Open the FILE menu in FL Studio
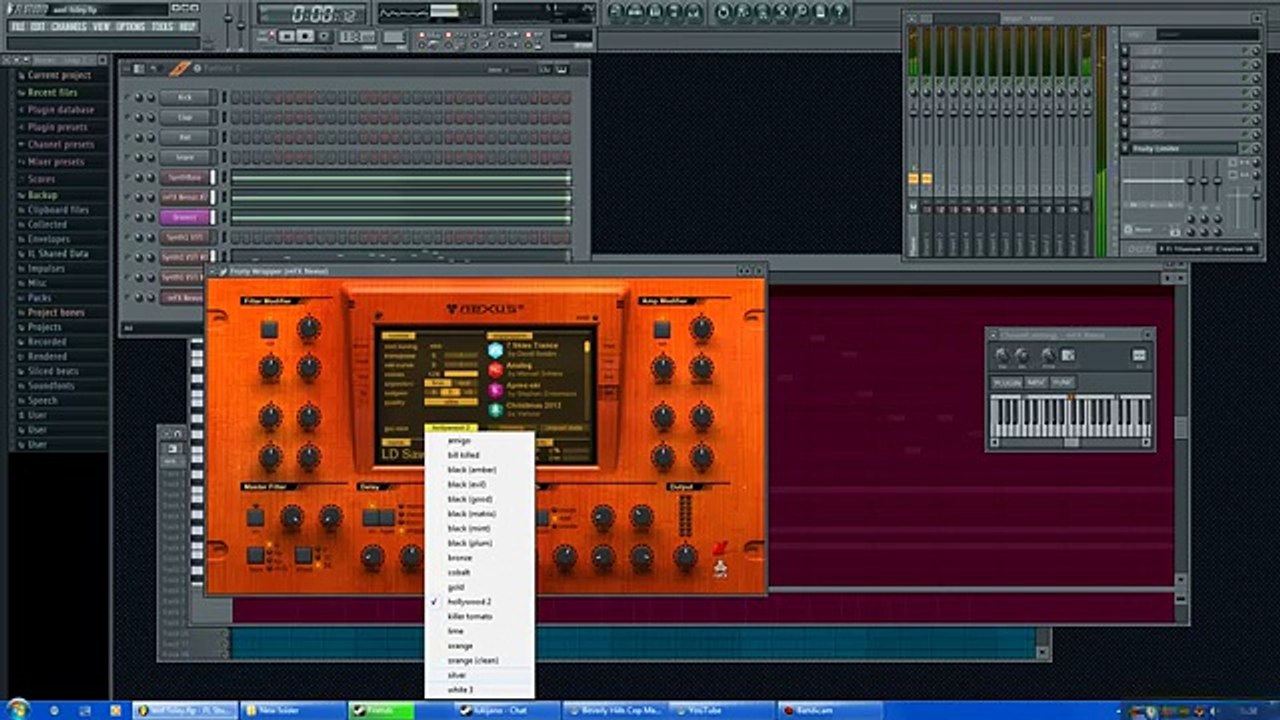The image size is (1280, 720). [17, 26]
